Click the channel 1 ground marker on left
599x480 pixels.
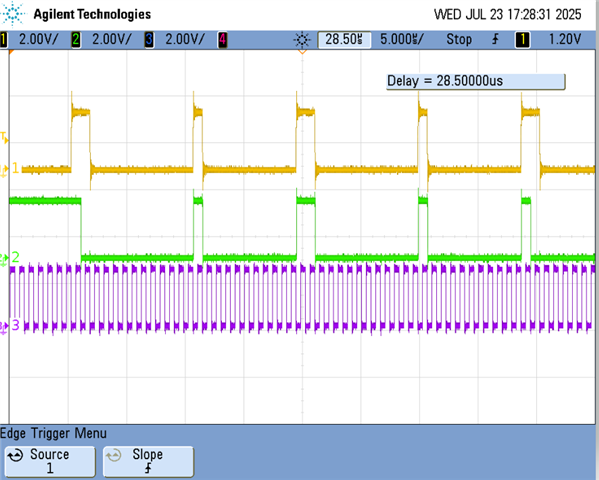click(4, 170)
